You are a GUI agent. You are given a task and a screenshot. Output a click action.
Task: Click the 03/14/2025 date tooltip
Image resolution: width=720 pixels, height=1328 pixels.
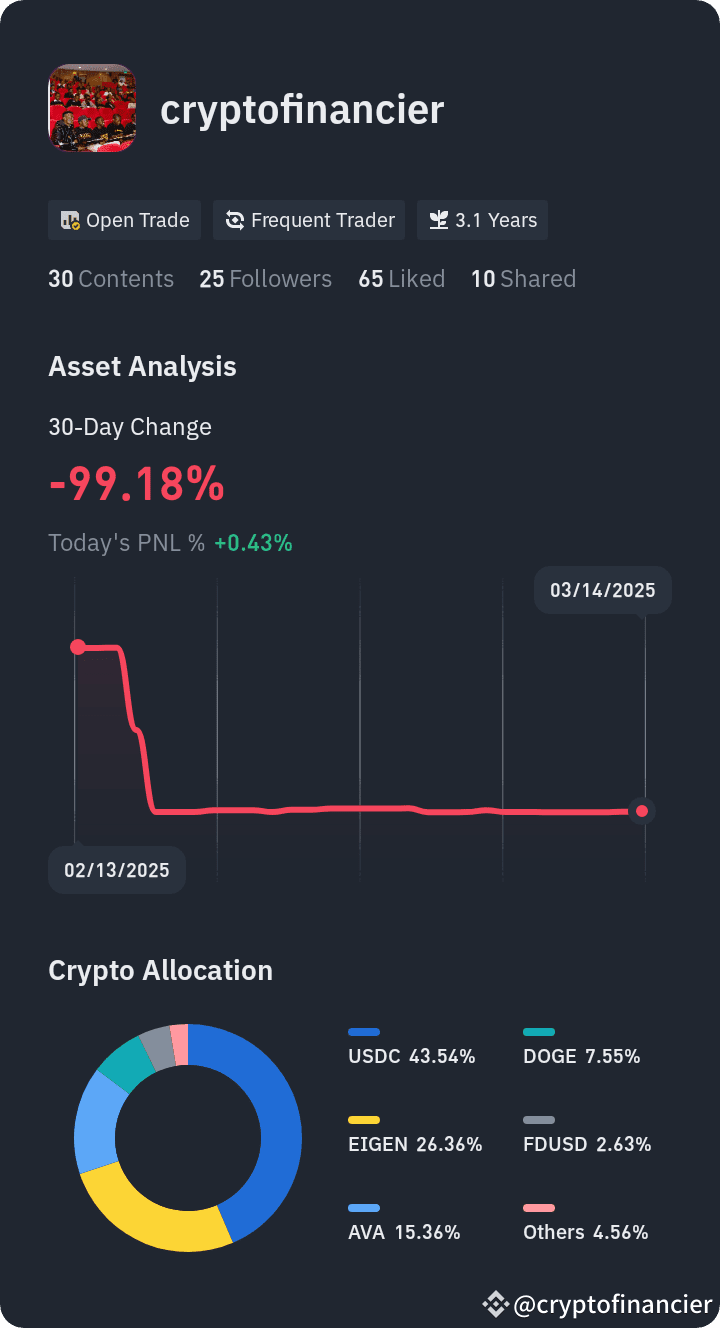[x=603, y=590]
